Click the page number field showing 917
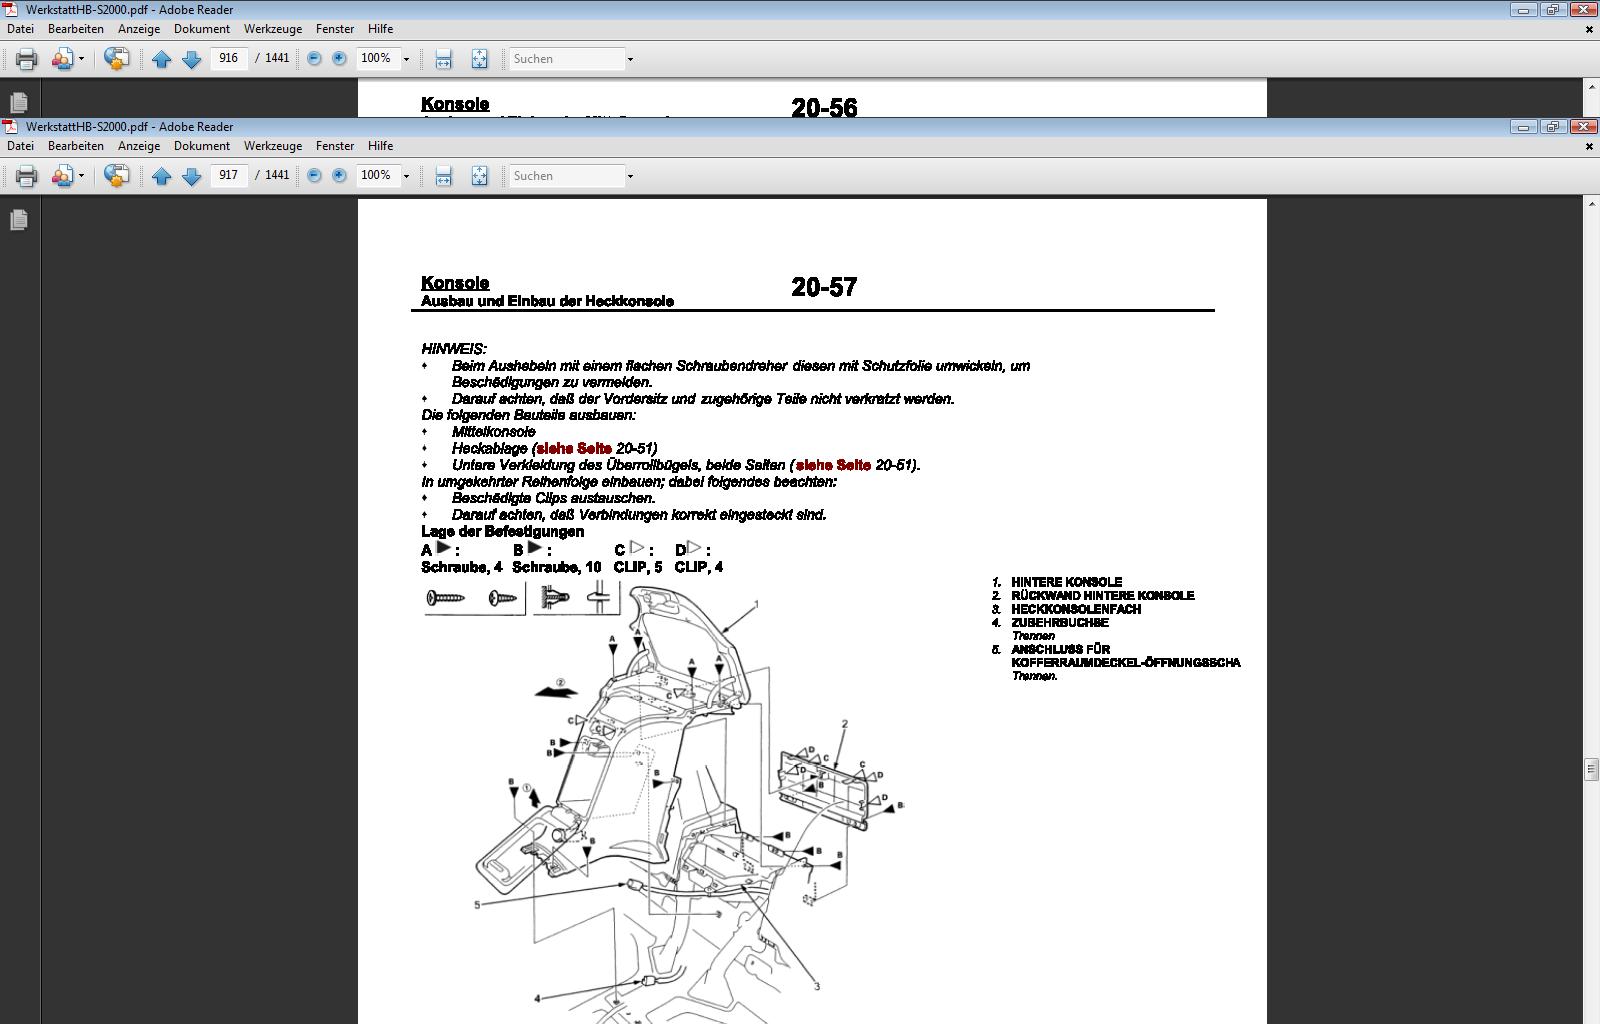Image resolution: width=1600 pixels, height=1024 pixels. 229,175
